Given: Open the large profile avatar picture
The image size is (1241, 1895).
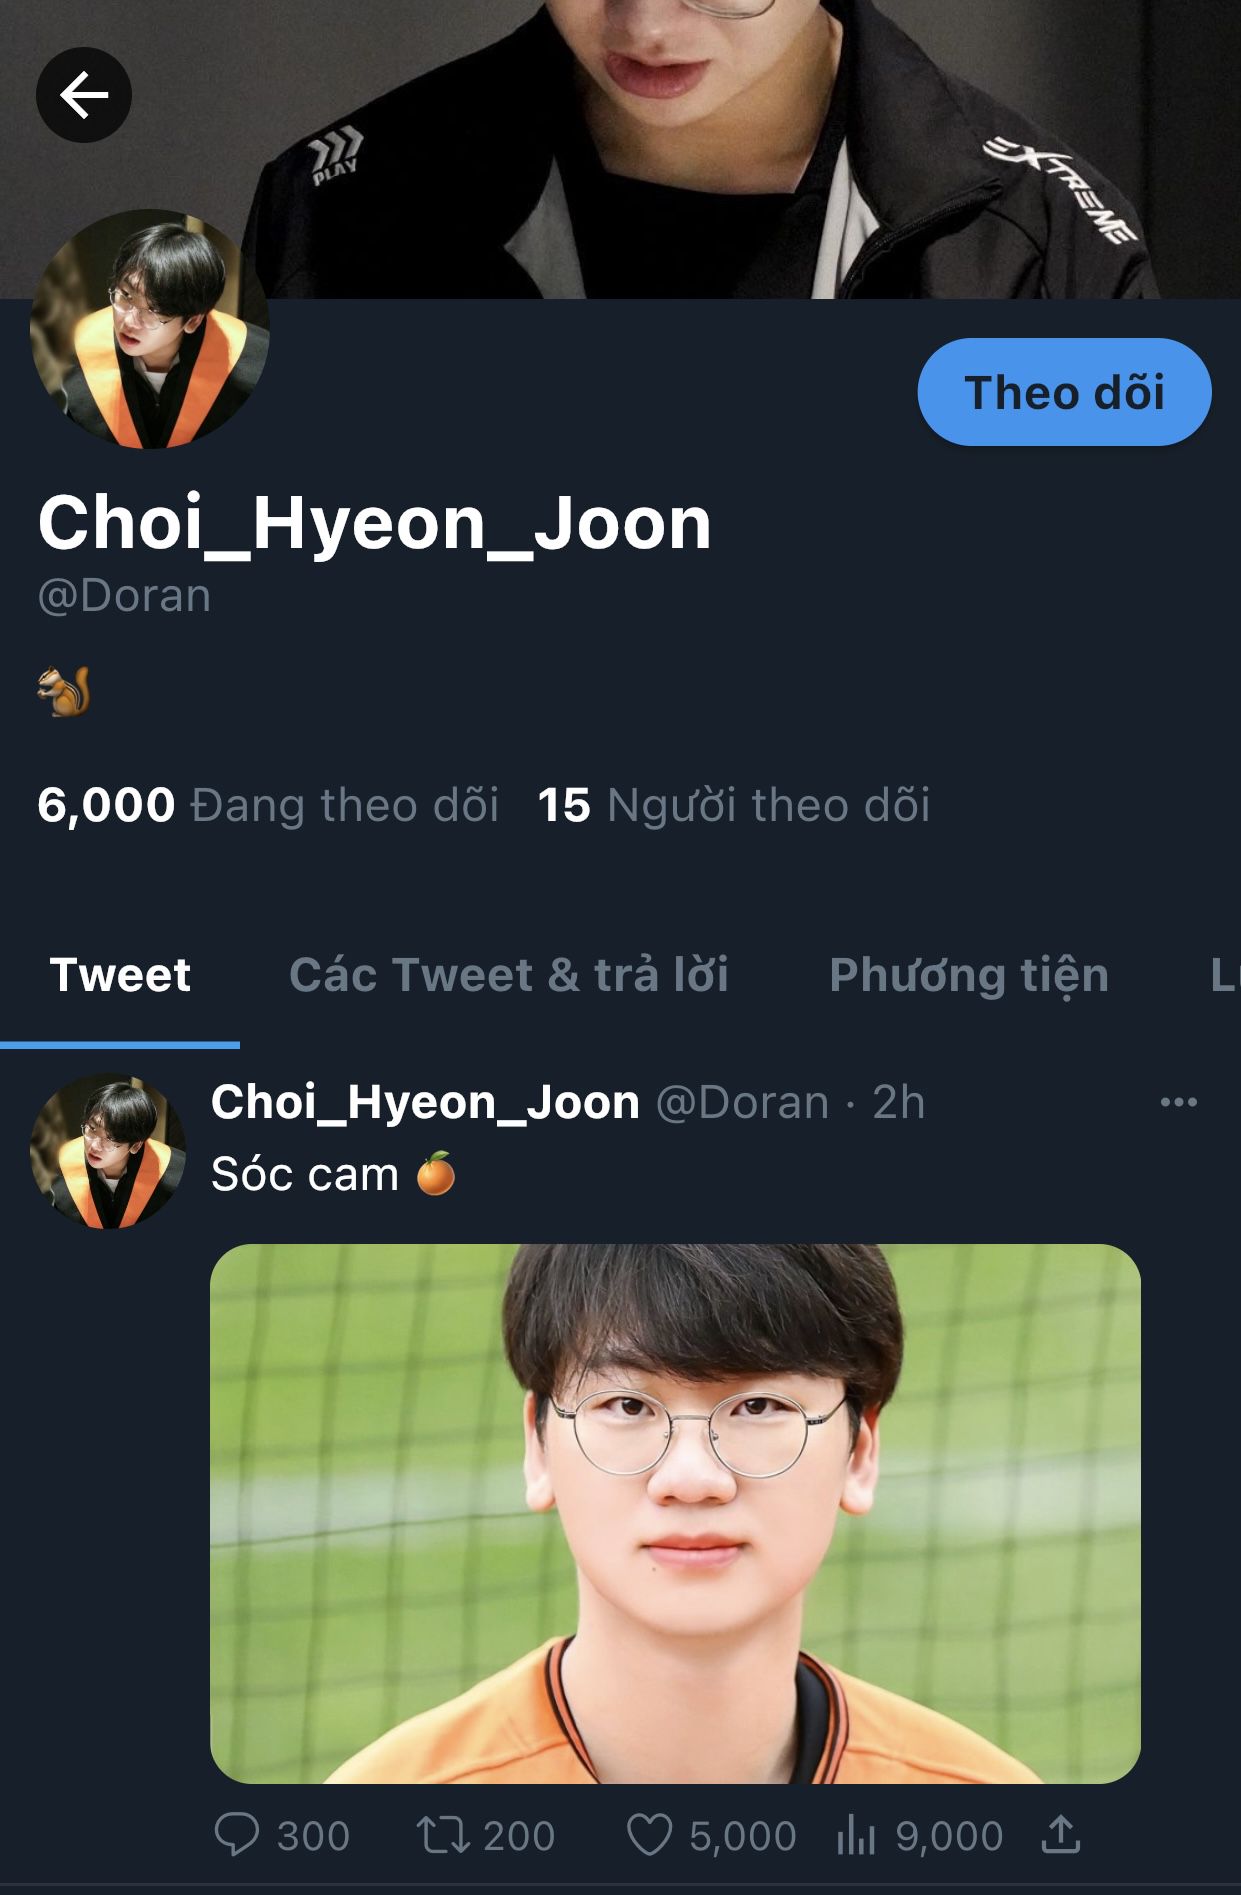Looking at the screenshot, I should coord(150,329).
